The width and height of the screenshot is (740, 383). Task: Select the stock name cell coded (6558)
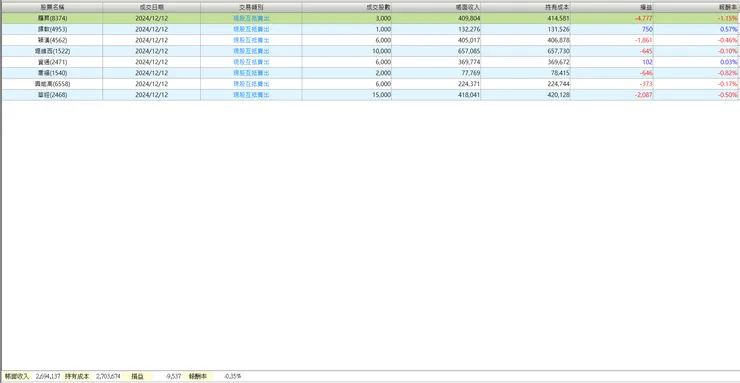(x=52, y=84)
